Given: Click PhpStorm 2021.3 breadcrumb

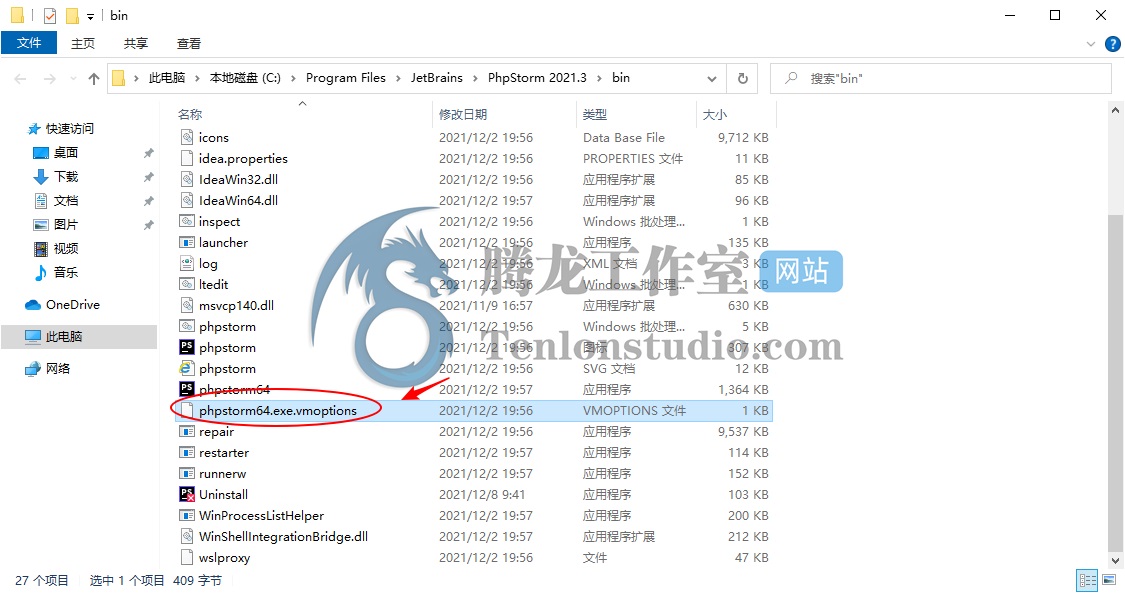Looking at the screenshot, I should pos(537,78).
